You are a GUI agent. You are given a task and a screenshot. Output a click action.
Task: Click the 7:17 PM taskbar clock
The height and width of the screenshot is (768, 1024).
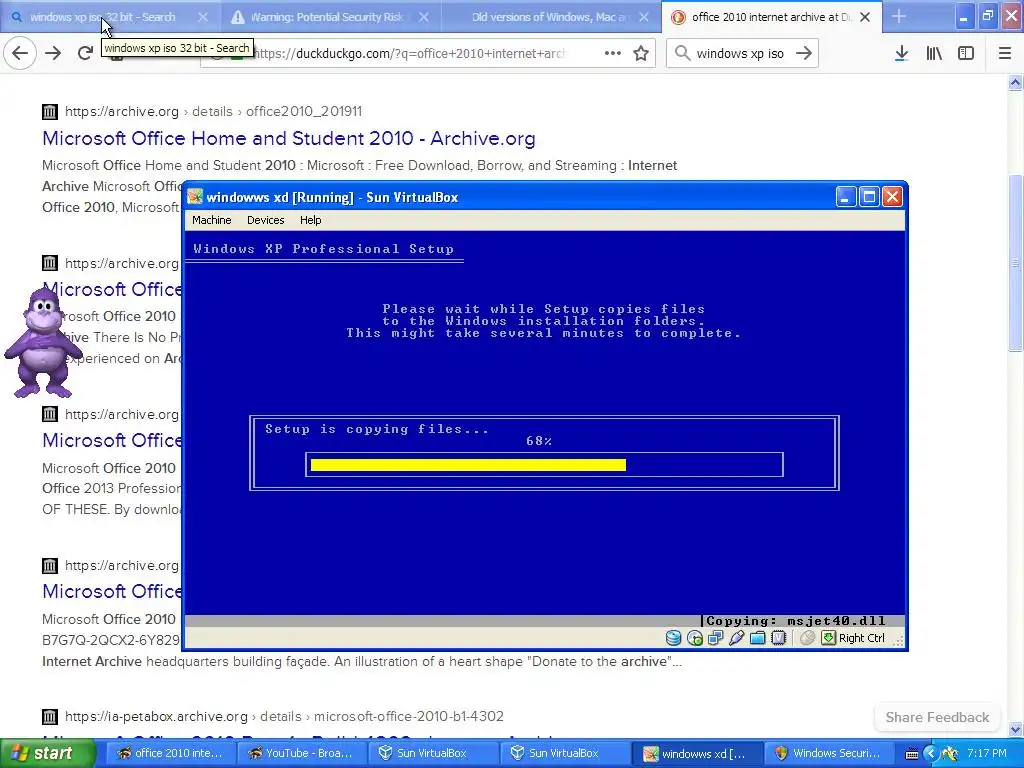click(x=987, y=754)
